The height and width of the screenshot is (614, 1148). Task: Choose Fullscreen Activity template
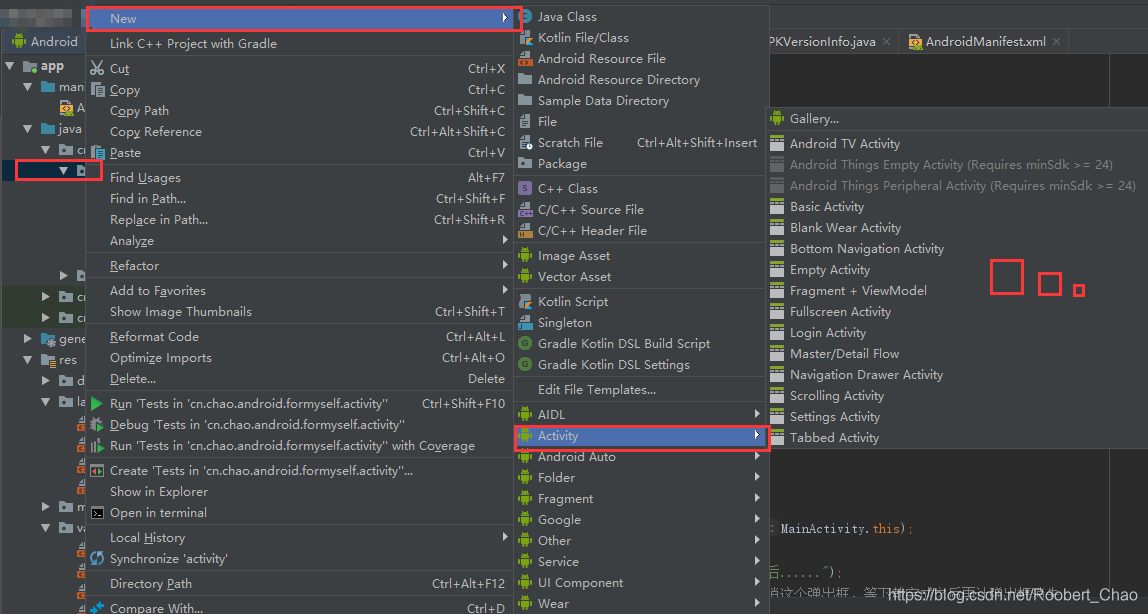coord(840,312)
